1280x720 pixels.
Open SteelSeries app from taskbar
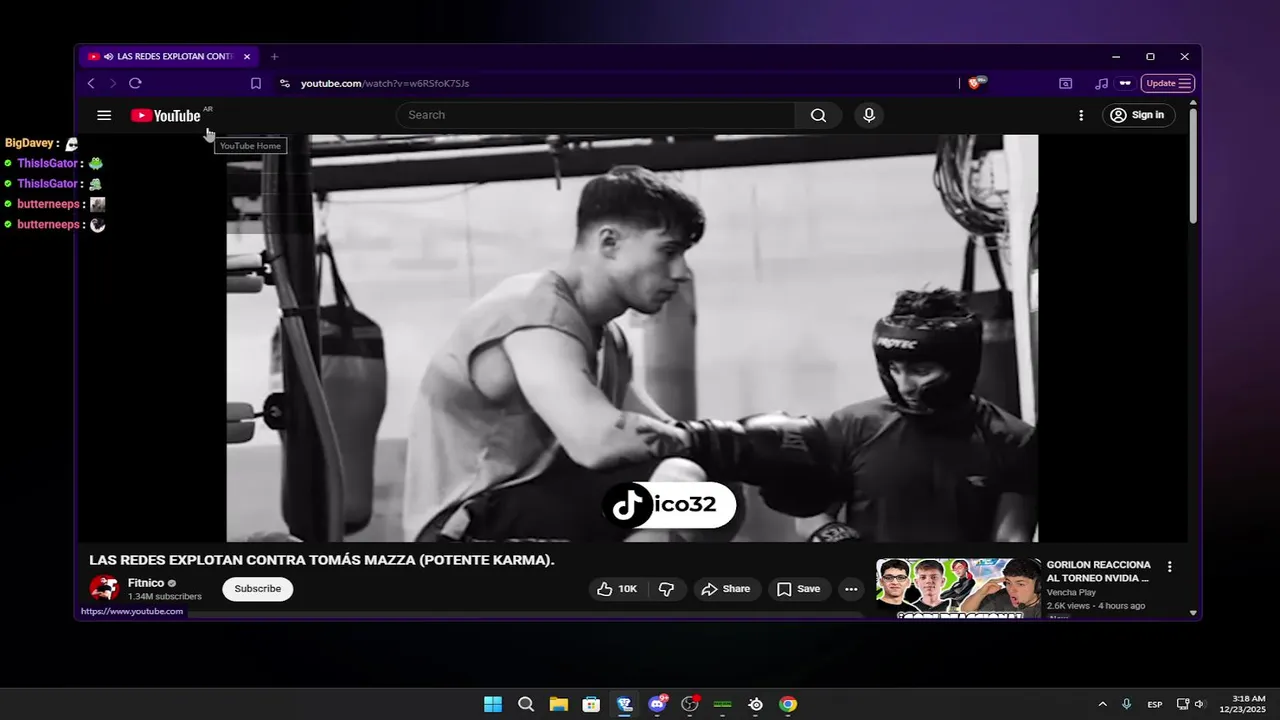coord(755,704)
